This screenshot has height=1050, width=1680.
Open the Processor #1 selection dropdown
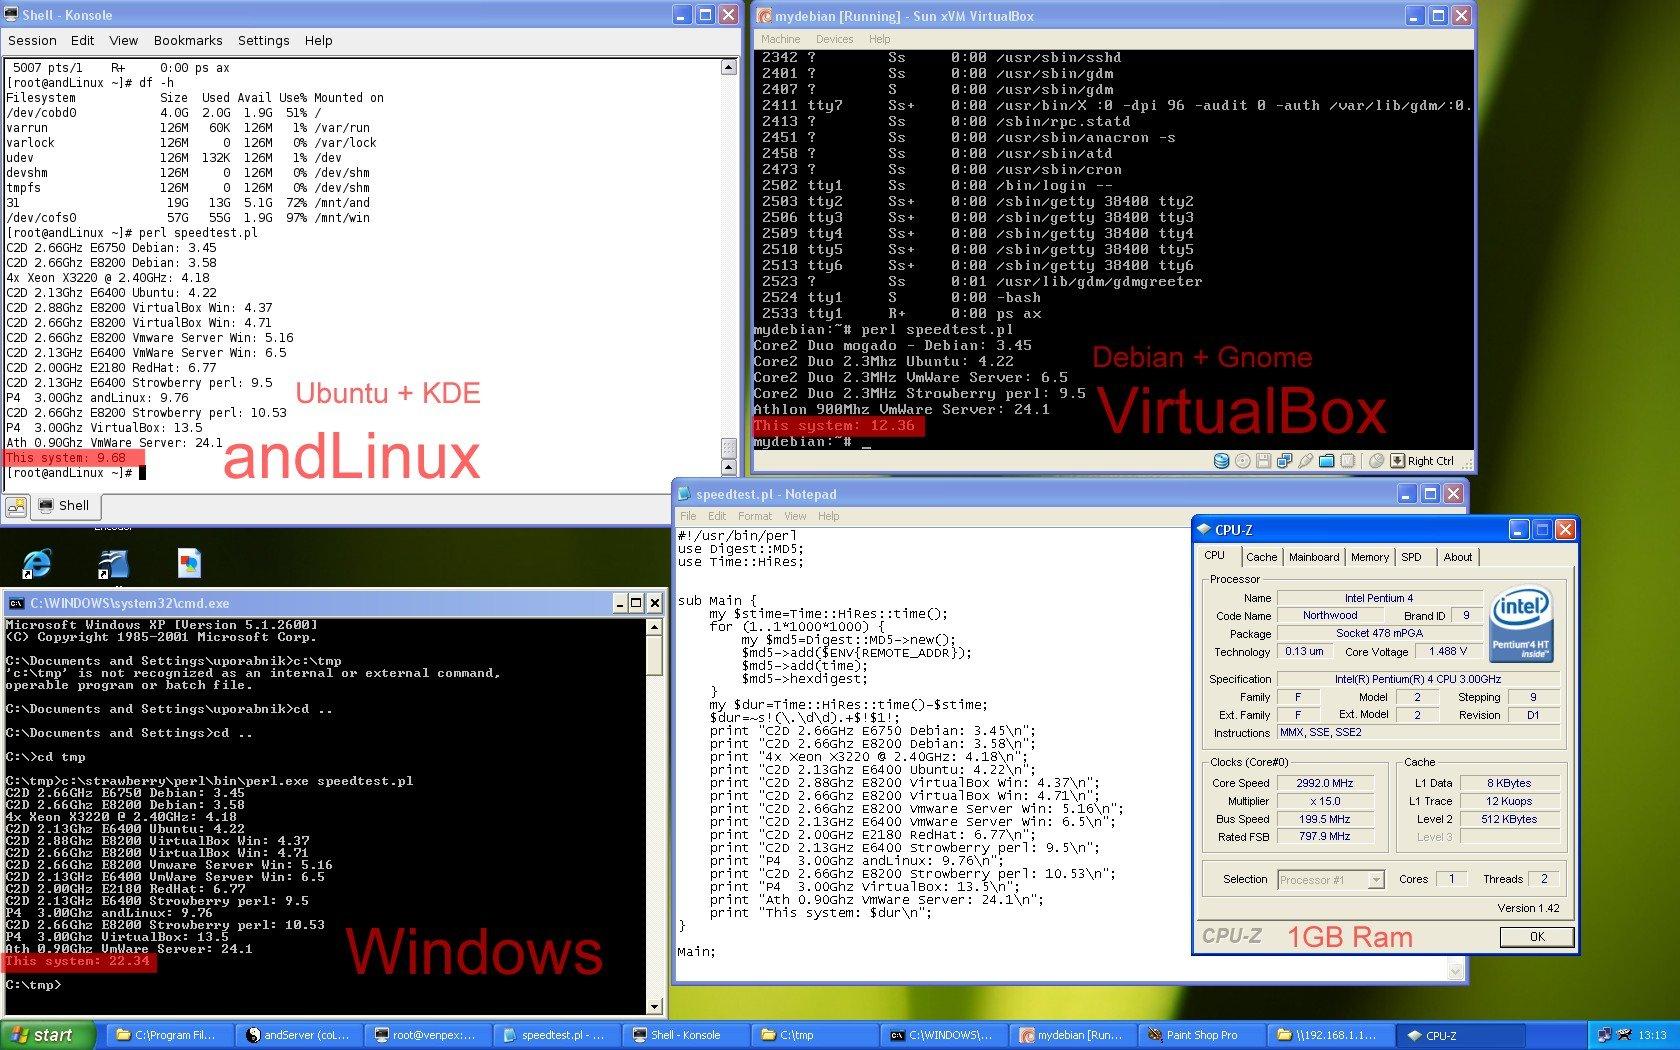pyautogui.click(x=1375, y=880)
